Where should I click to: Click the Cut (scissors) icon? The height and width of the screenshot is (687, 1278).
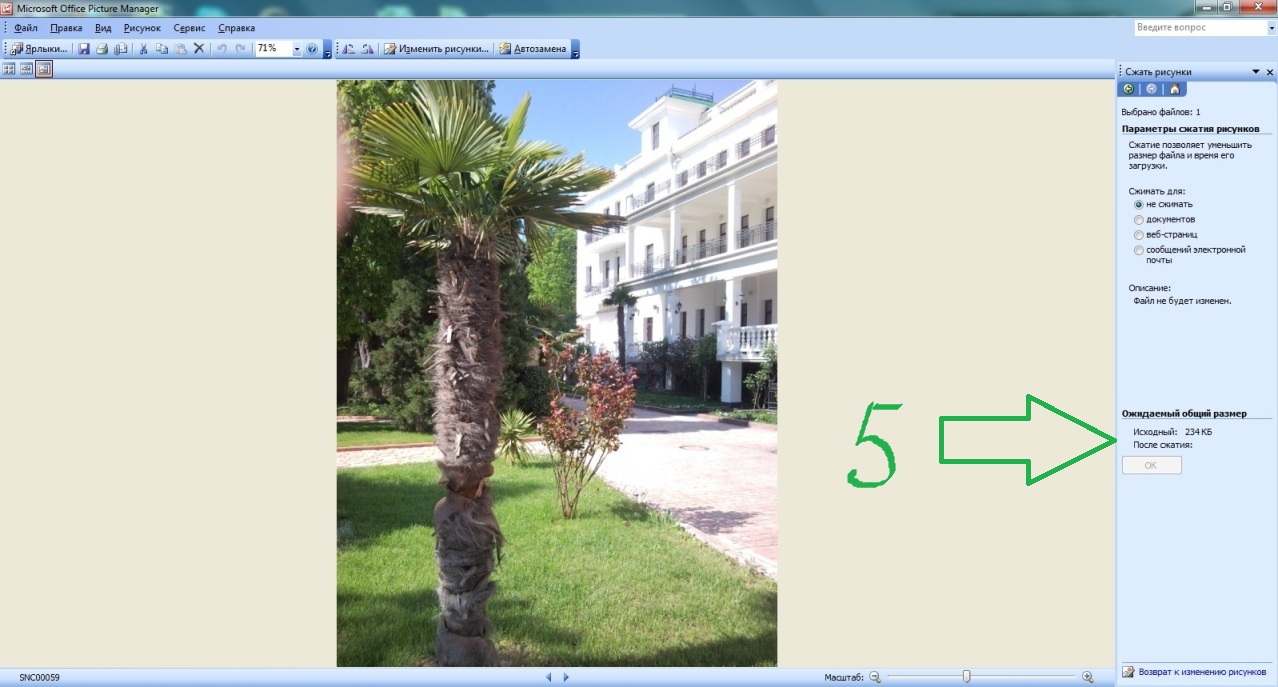tap(143, 48)
